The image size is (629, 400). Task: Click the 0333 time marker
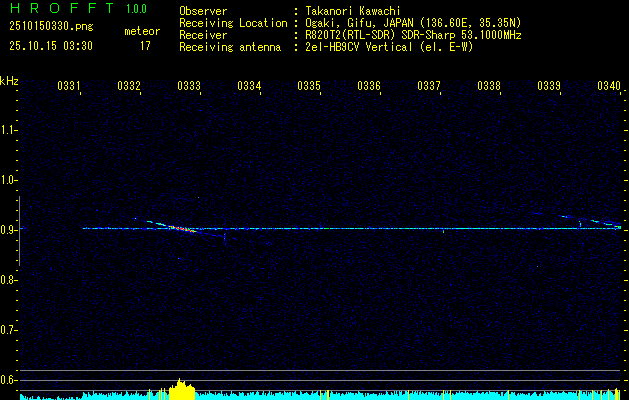click(x=189, y=86)
